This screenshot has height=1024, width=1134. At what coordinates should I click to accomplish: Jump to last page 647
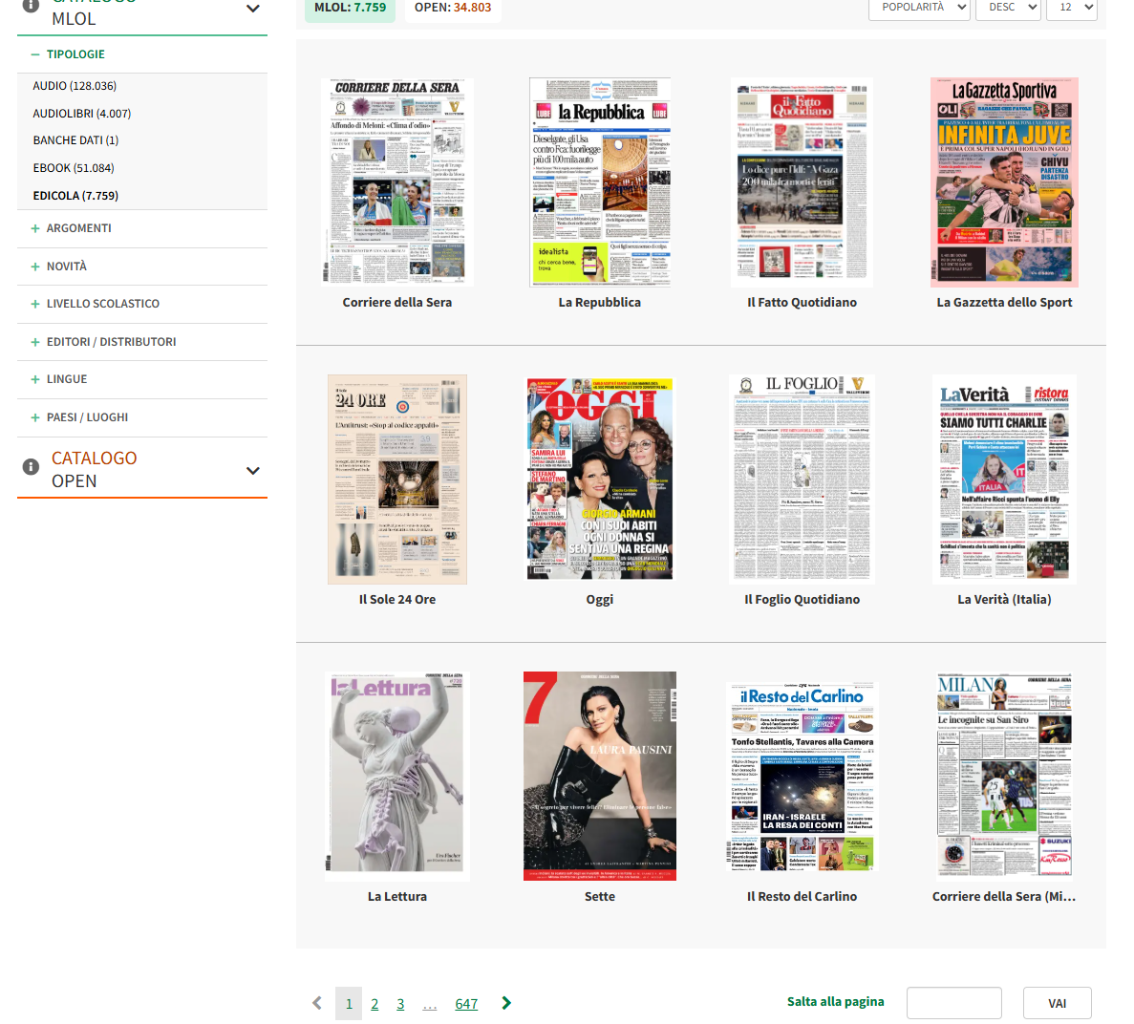466,1004
